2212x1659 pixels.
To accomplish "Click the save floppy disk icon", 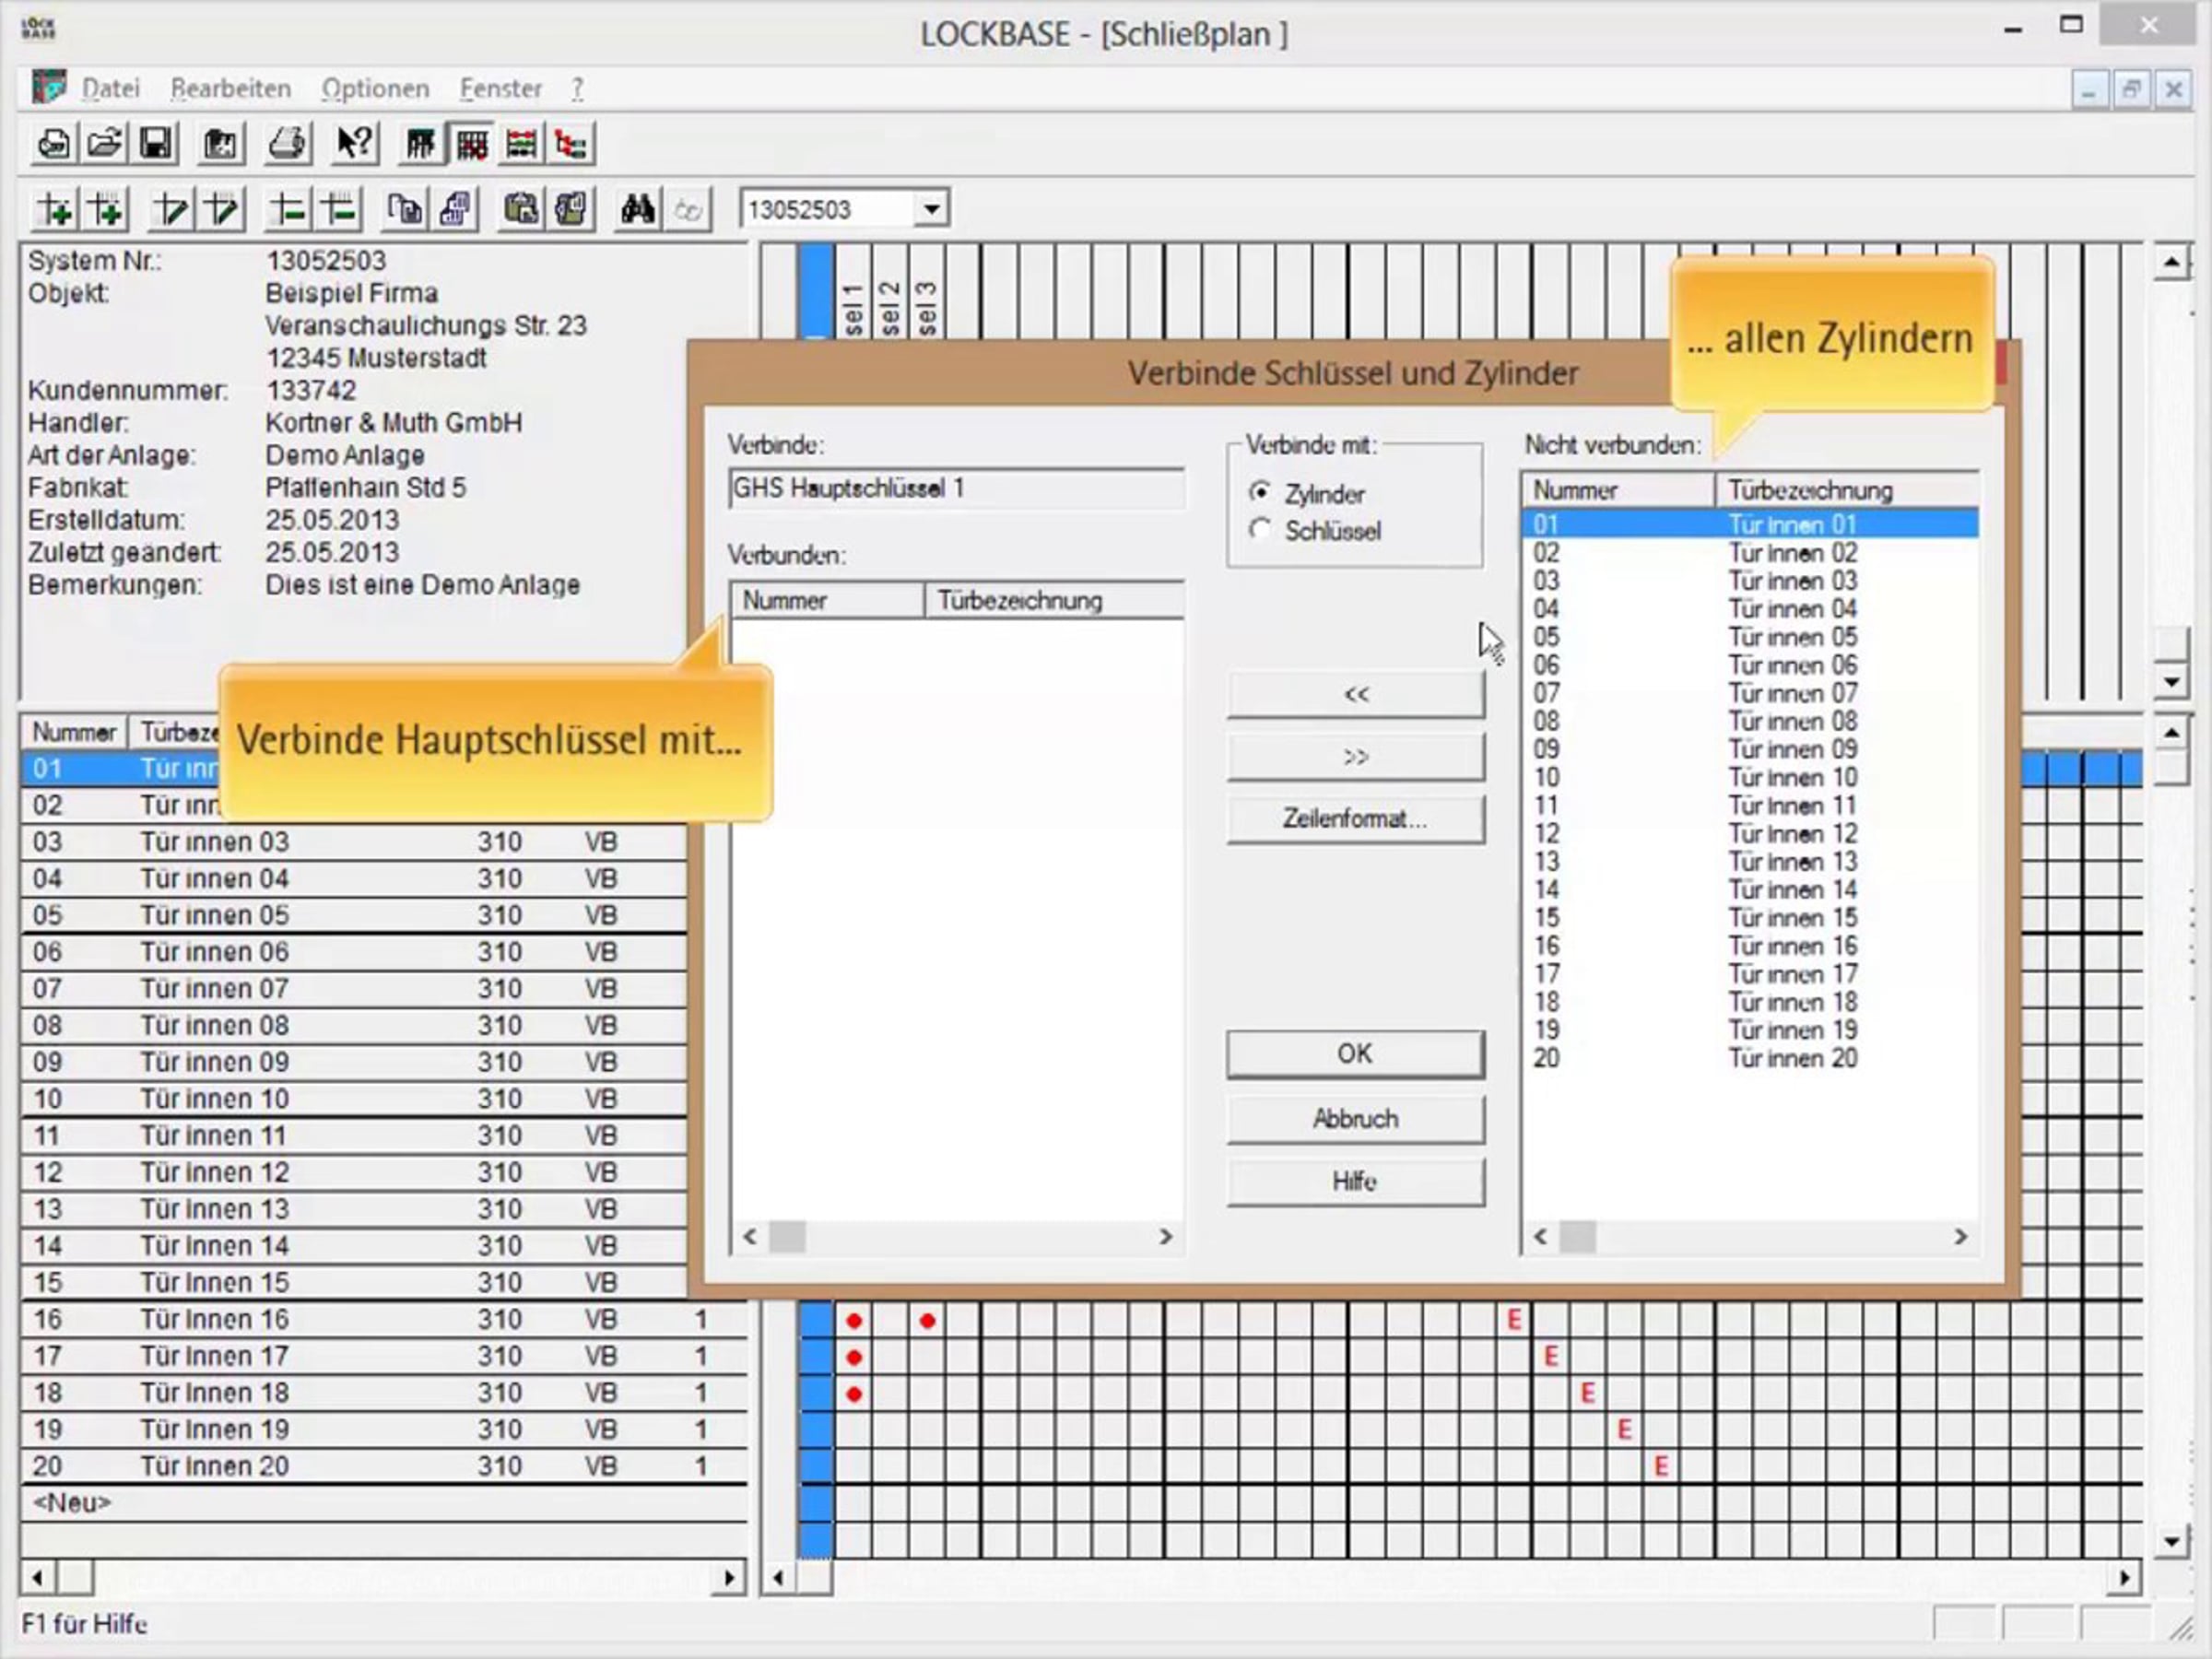I will click(x=155, y=145).
